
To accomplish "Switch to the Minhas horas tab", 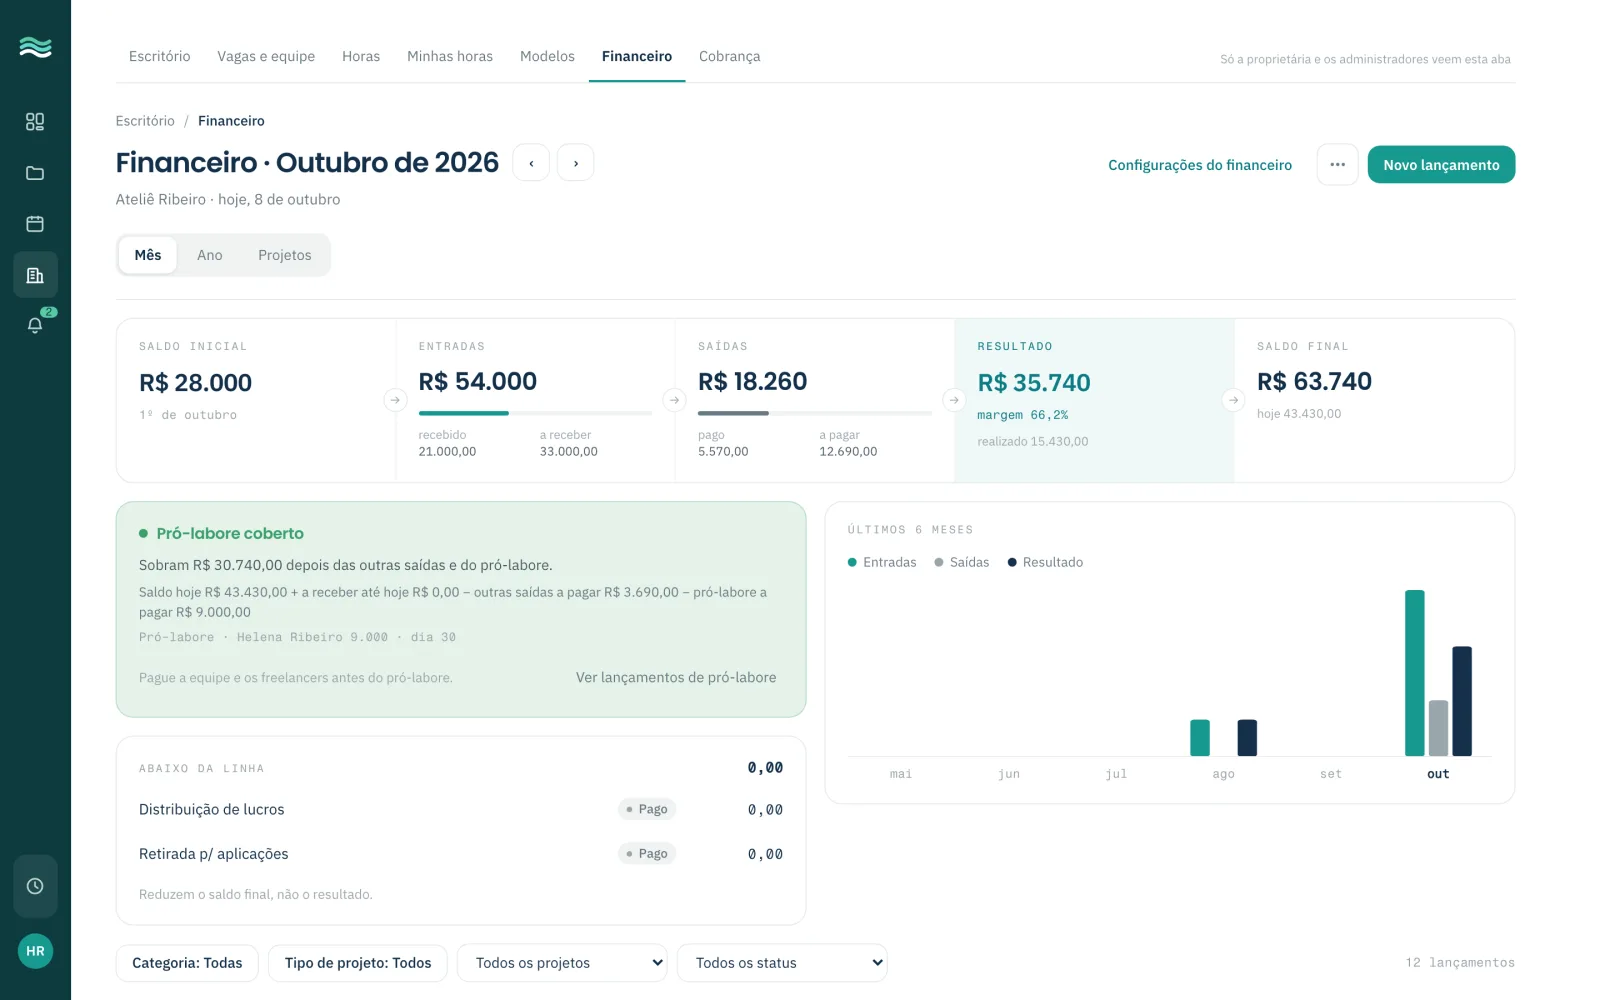I will coord(450,57).
